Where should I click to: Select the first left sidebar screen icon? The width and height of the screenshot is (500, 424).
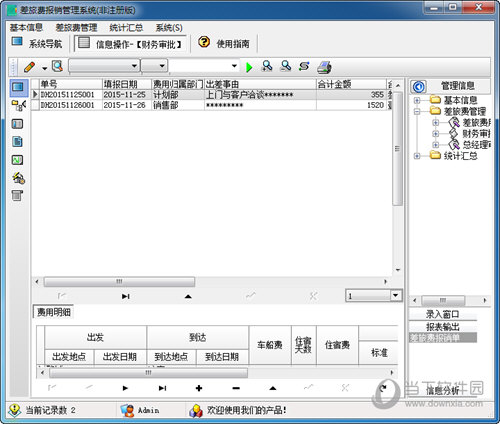(18, 87)
